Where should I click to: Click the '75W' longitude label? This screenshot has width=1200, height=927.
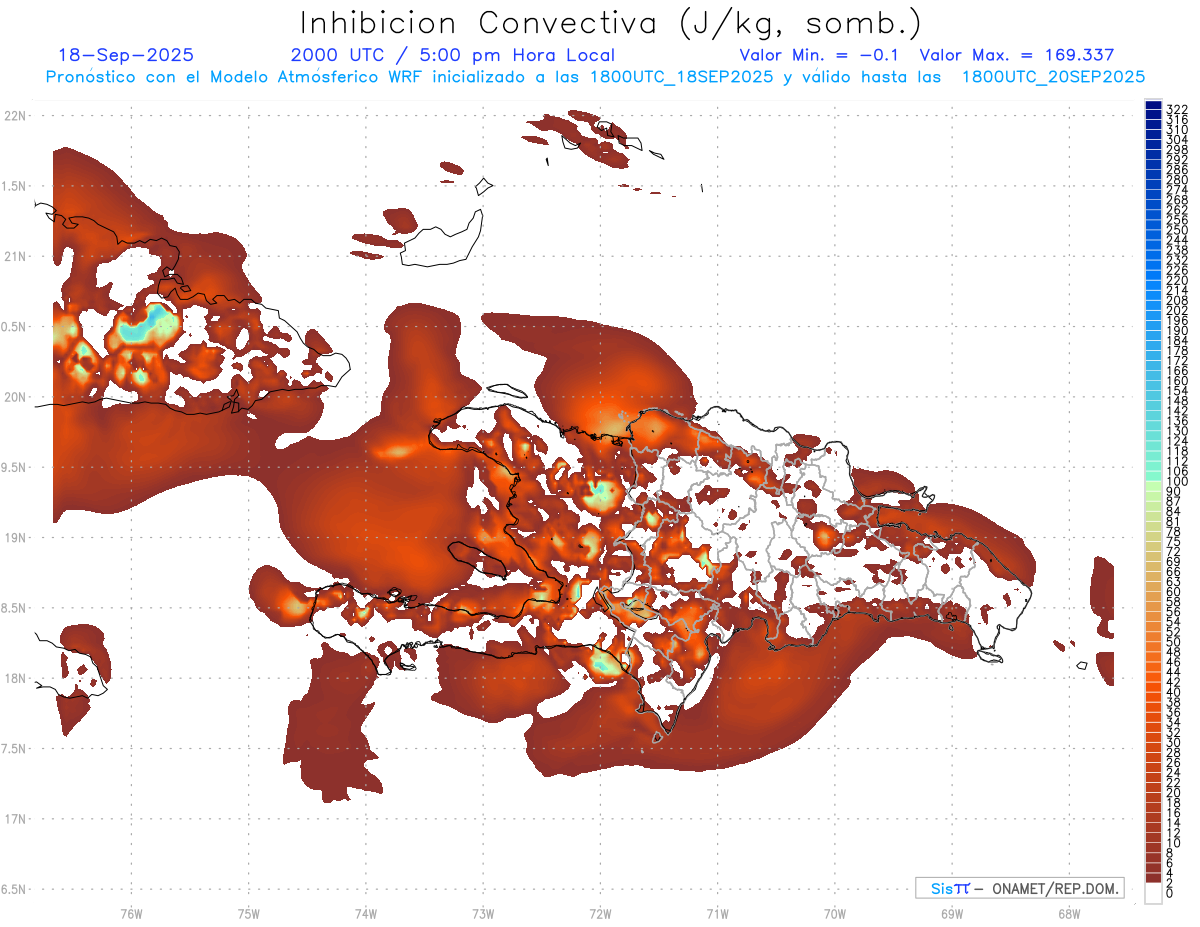[248, 913]
